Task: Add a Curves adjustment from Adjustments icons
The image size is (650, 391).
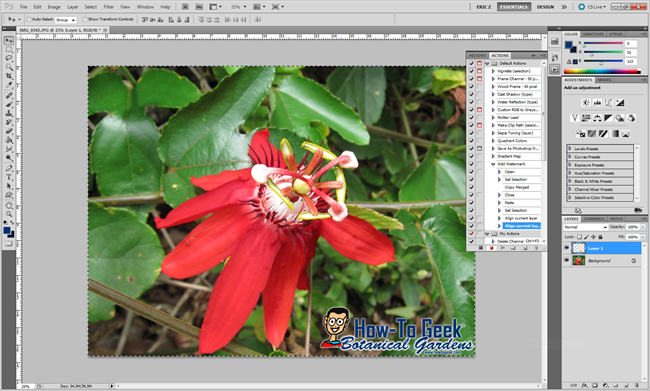Action: click(608, 102)
